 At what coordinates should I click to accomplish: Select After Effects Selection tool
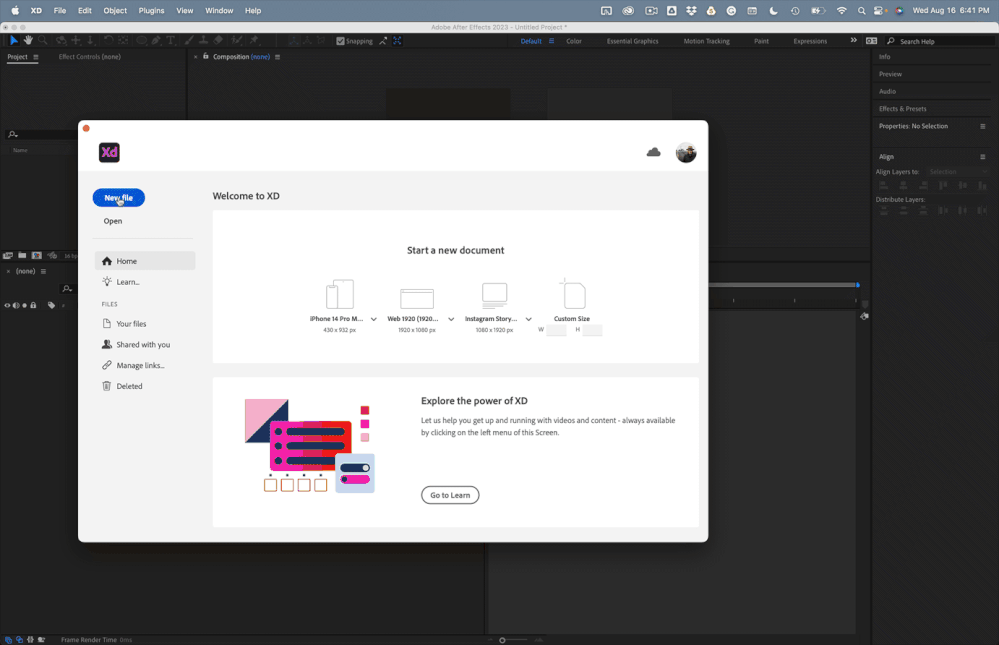tap(13, 40)
